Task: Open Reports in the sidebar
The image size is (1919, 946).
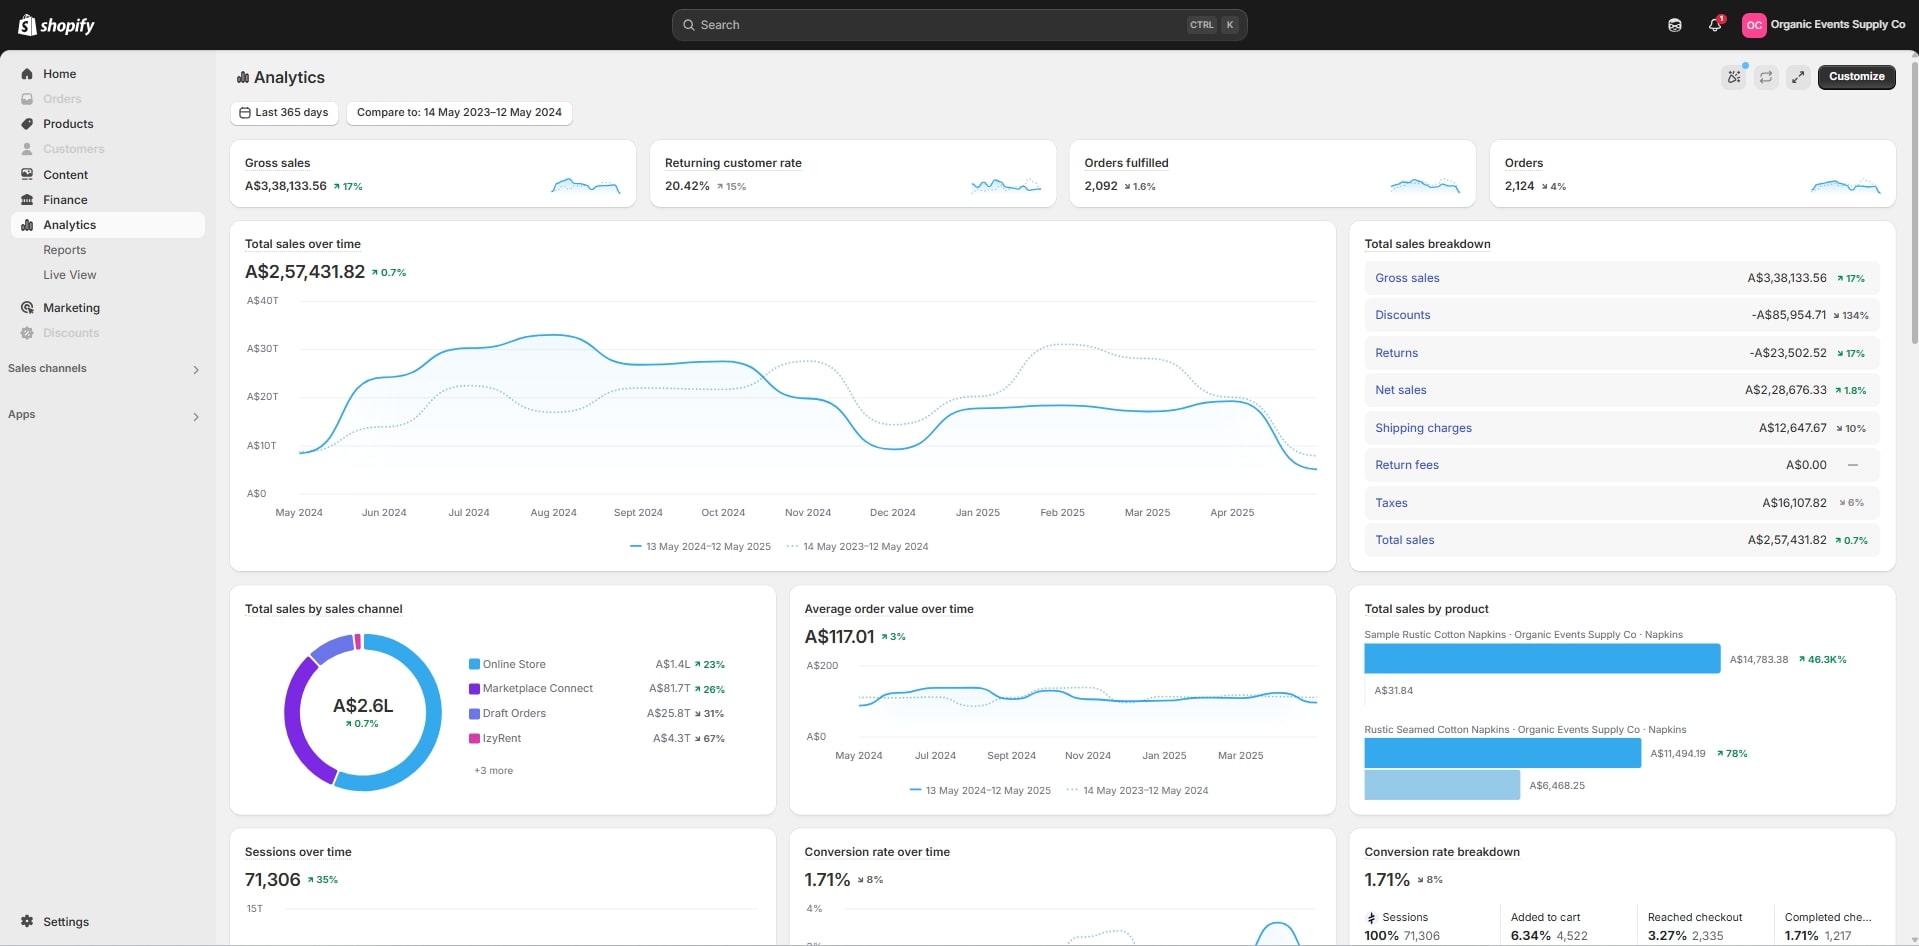Action: click(x=65, y=250)
